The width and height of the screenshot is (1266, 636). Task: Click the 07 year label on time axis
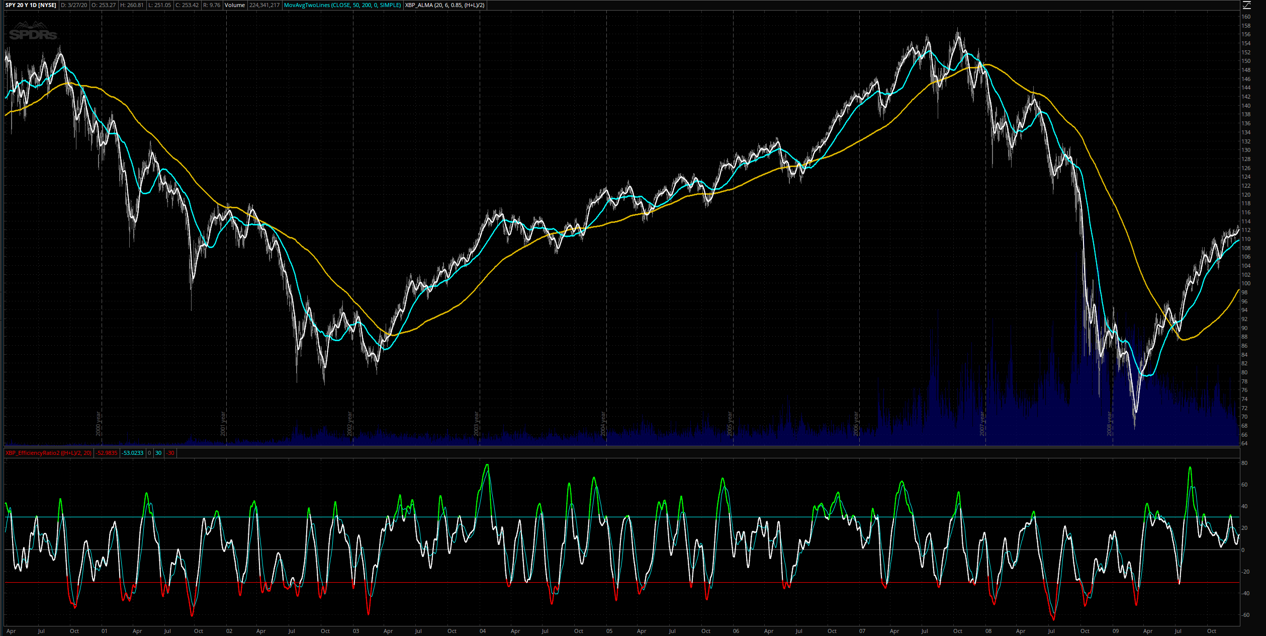[861, 630]
